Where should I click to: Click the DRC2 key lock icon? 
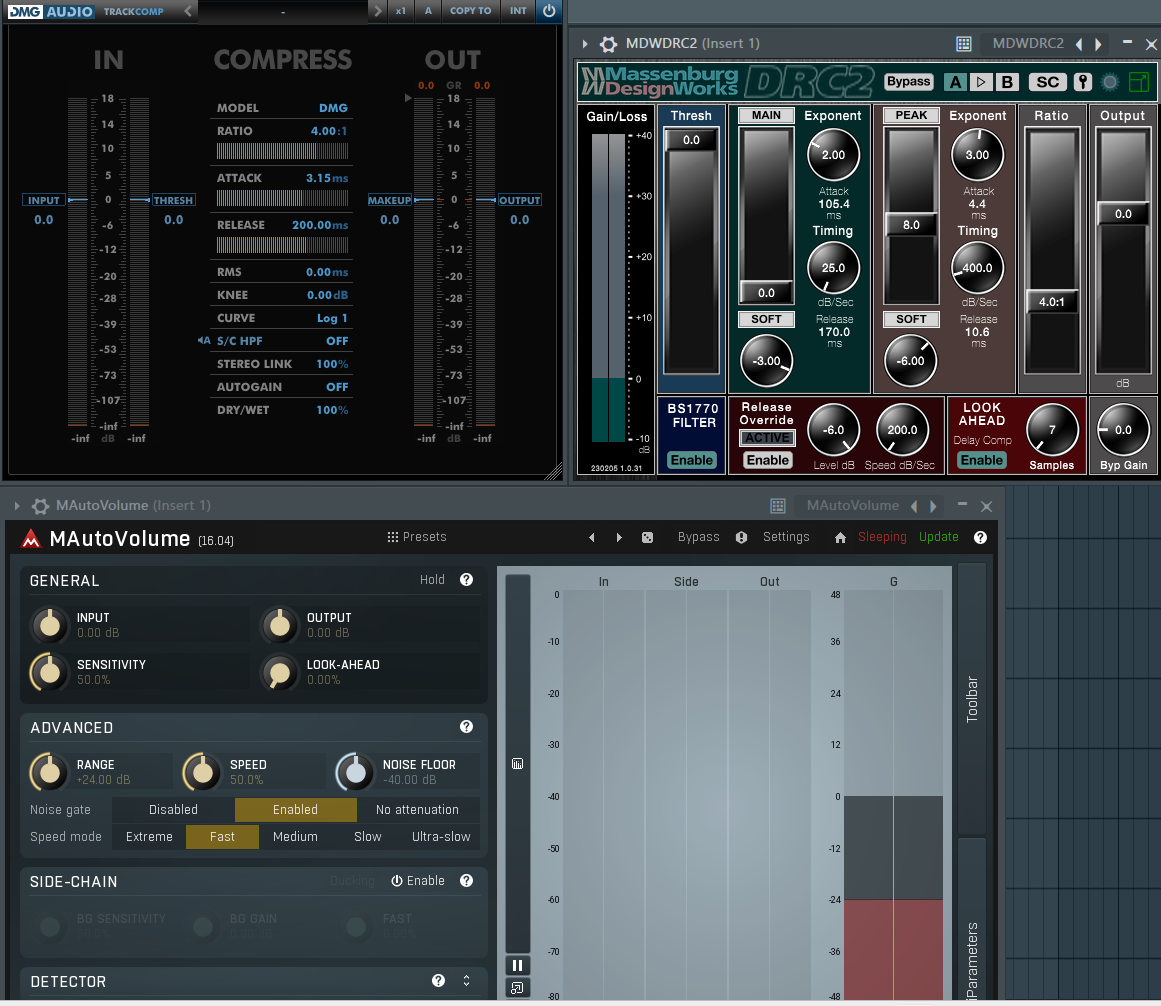[1083, 81]
